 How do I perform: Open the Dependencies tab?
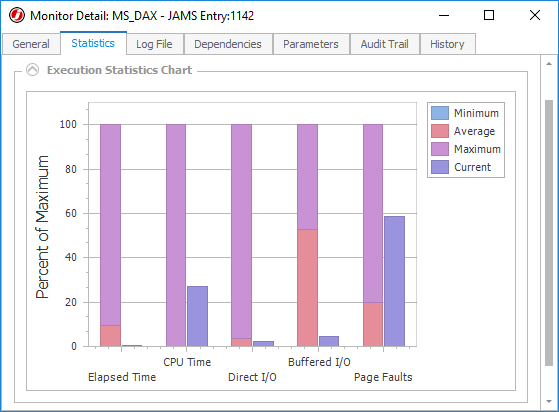(x=228, y=44)
